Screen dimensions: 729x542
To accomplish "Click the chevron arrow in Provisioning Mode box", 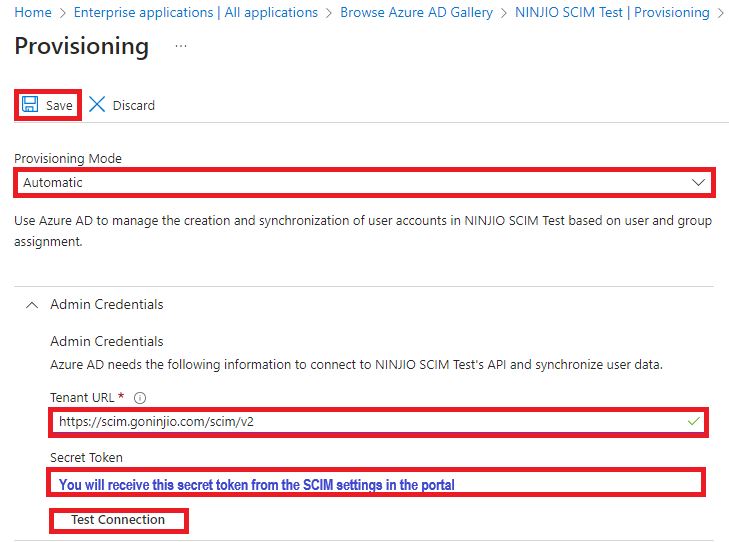I will pos(699,183).
